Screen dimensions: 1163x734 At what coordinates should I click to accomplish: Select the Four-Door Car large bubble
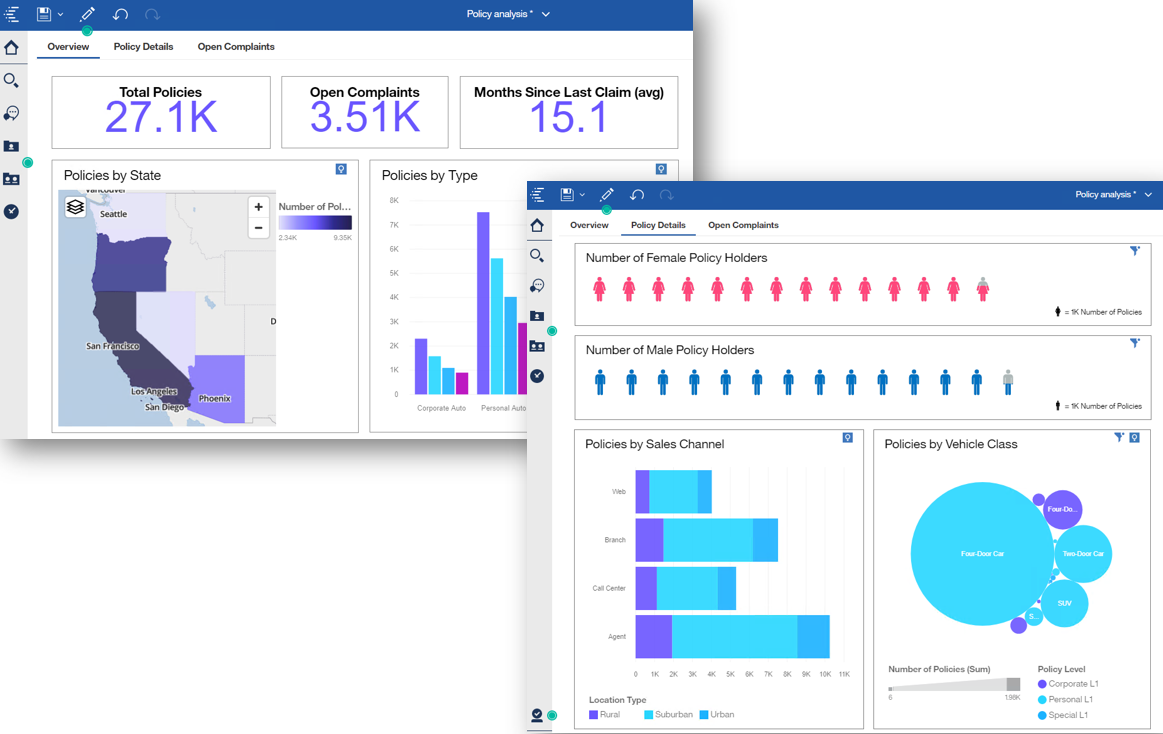[x=982, y=554]
